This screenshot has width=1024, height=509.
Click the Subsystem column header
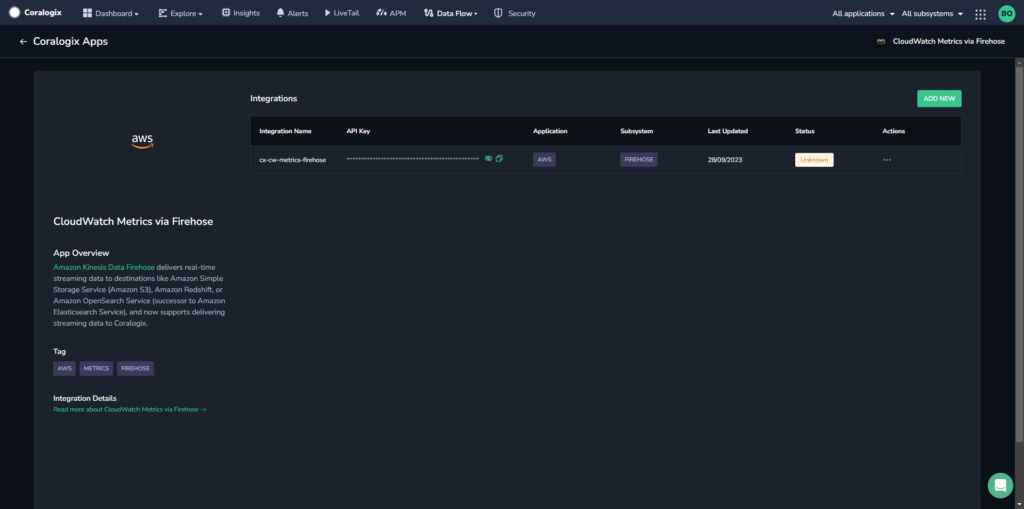point(637,131)
